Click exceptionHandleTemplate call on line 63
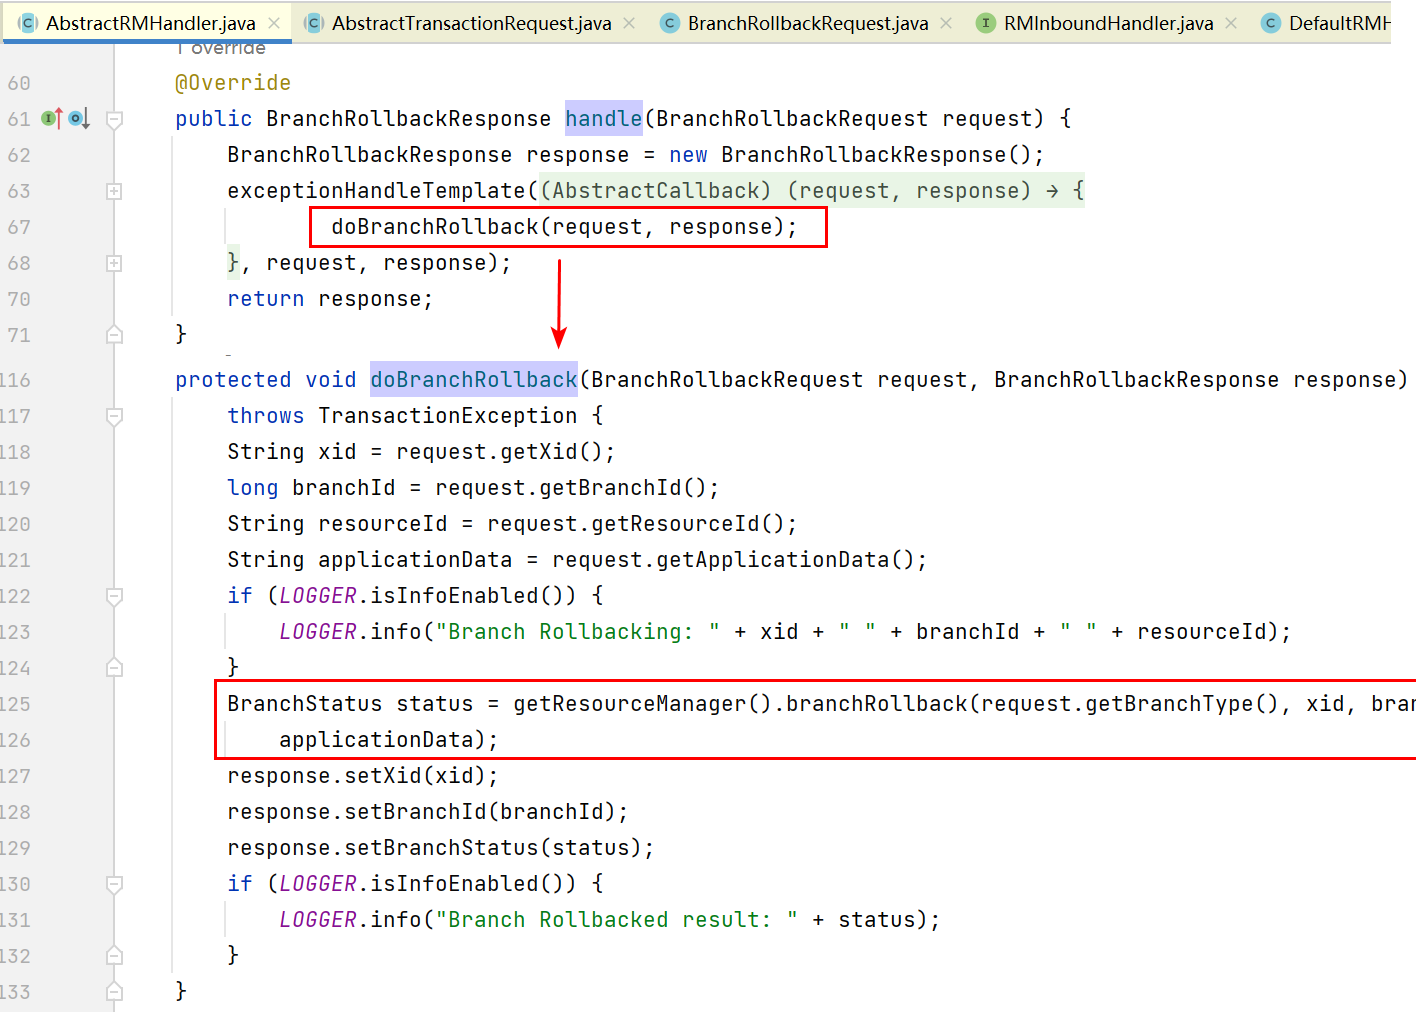 (x=376, y=191)
